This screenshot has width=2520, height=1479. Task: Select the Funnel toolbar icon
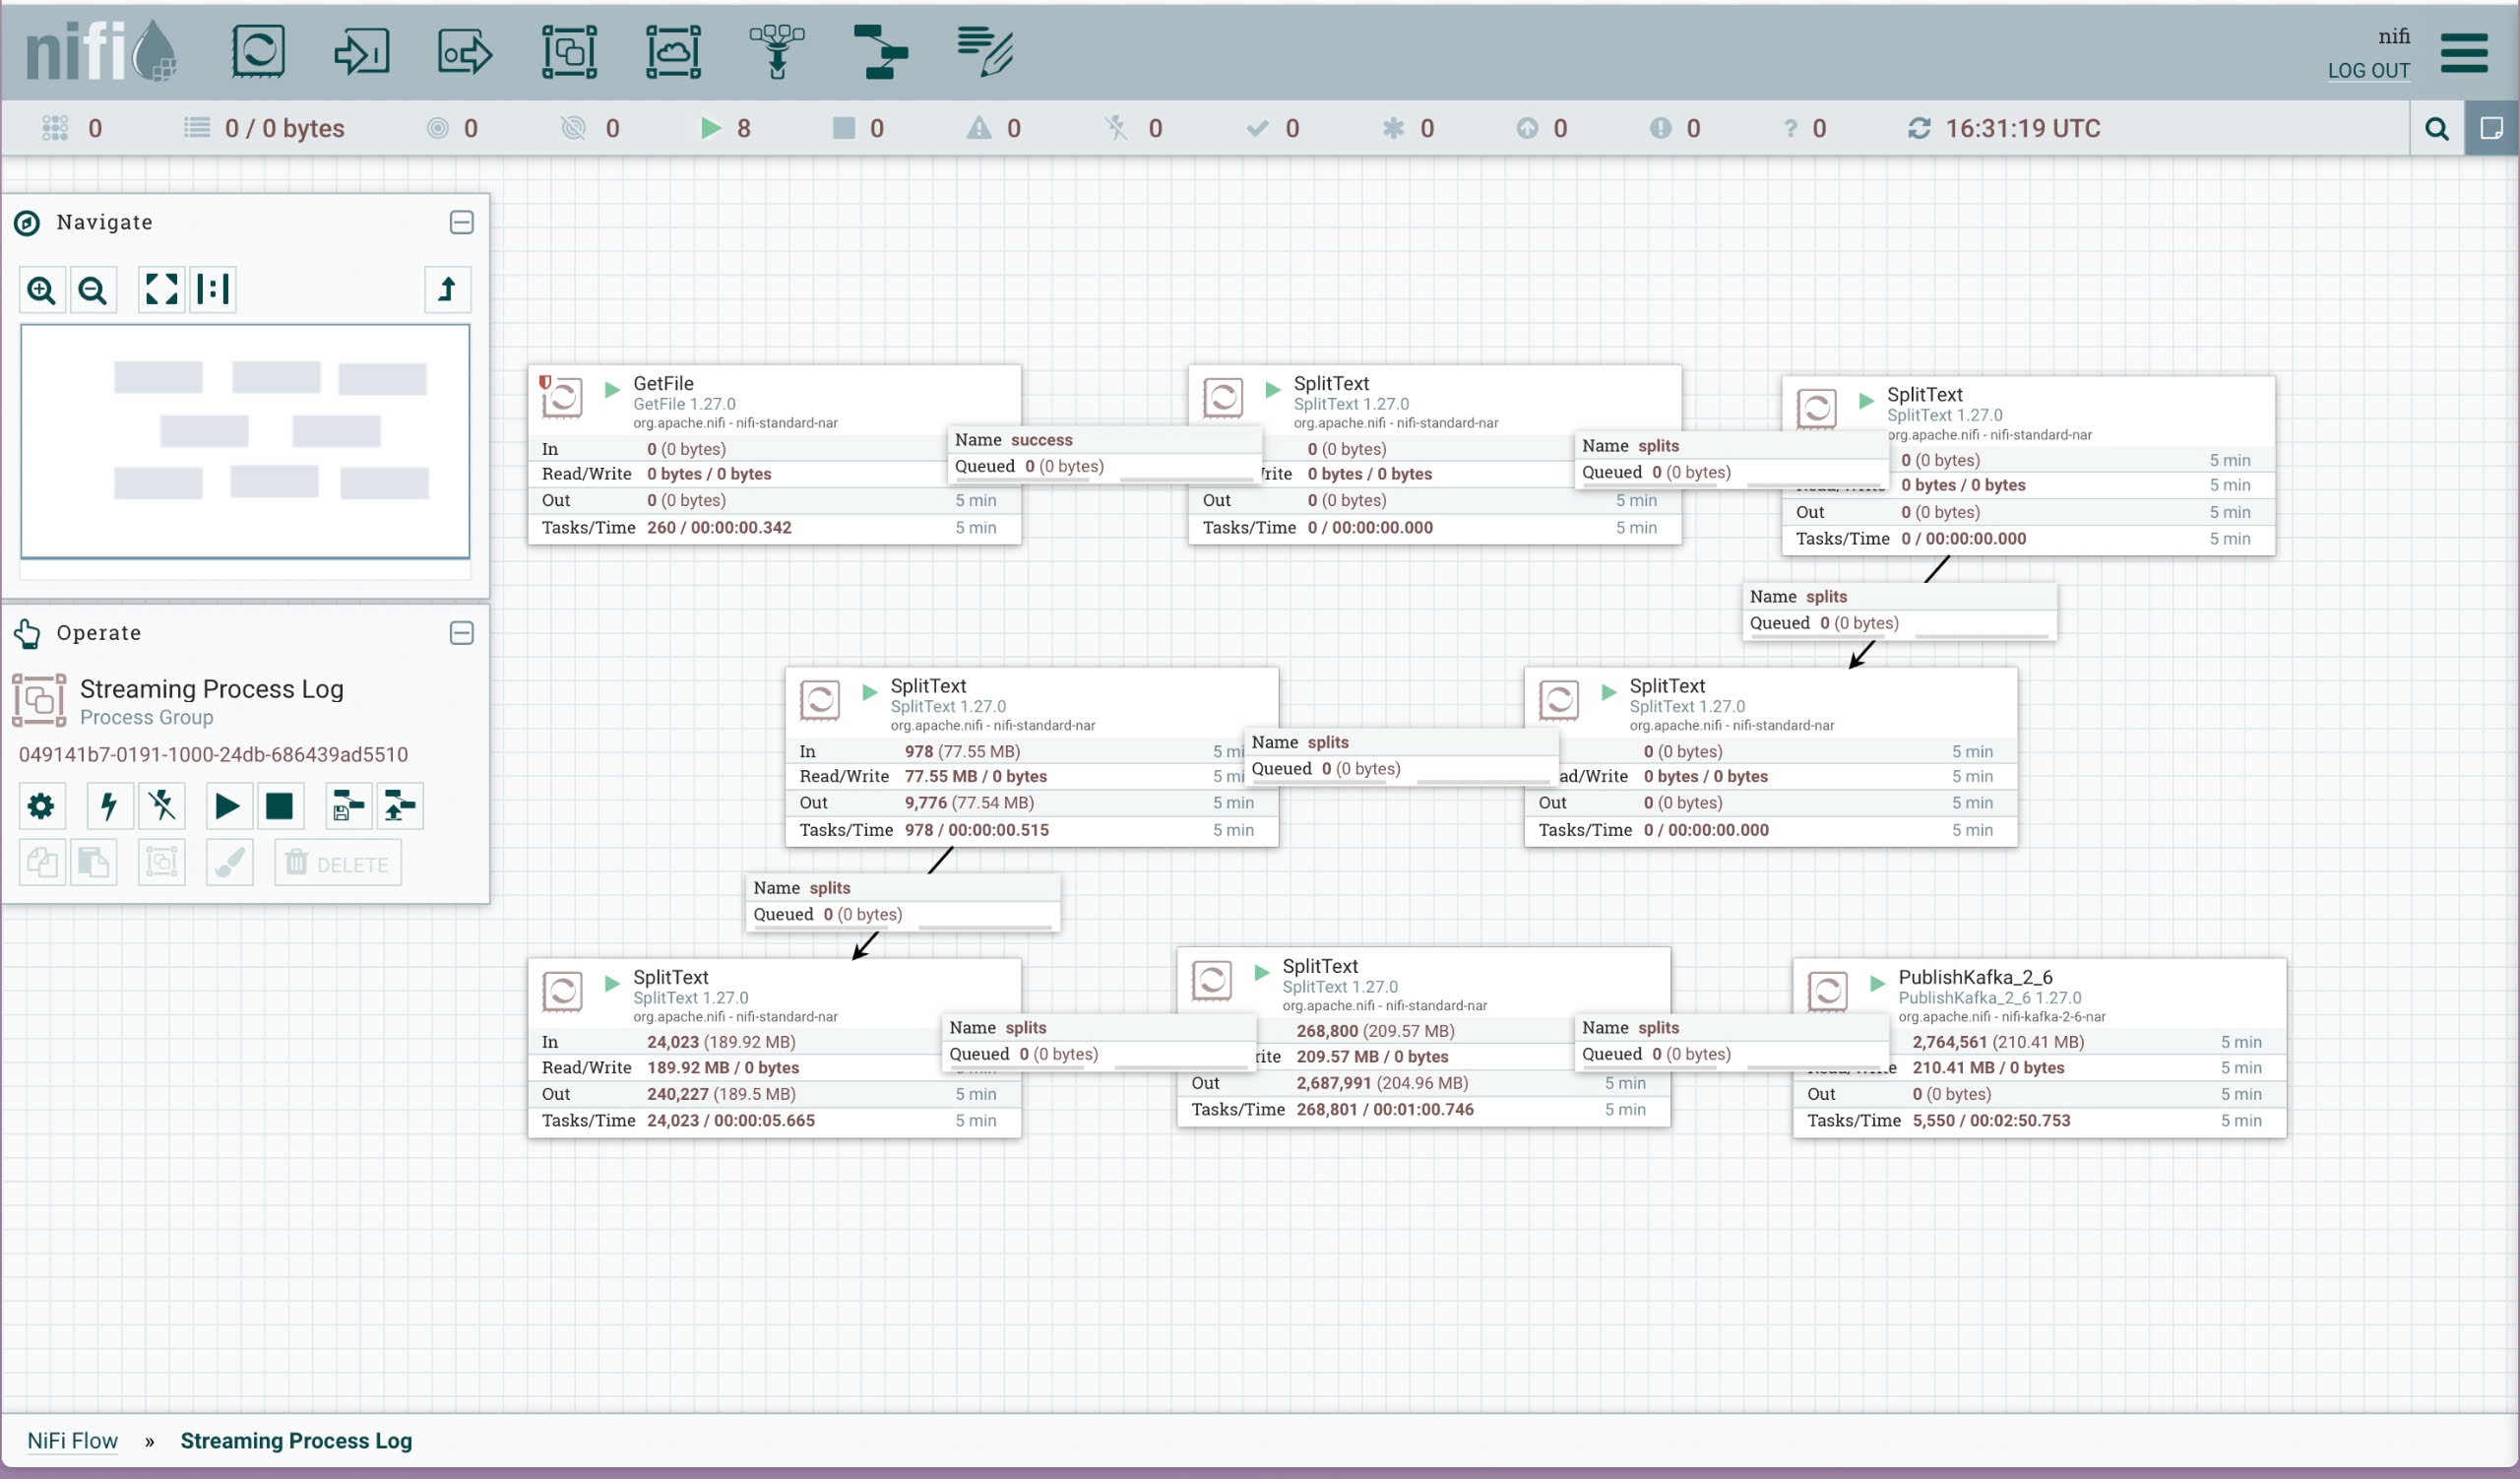[x=777, y=51]
